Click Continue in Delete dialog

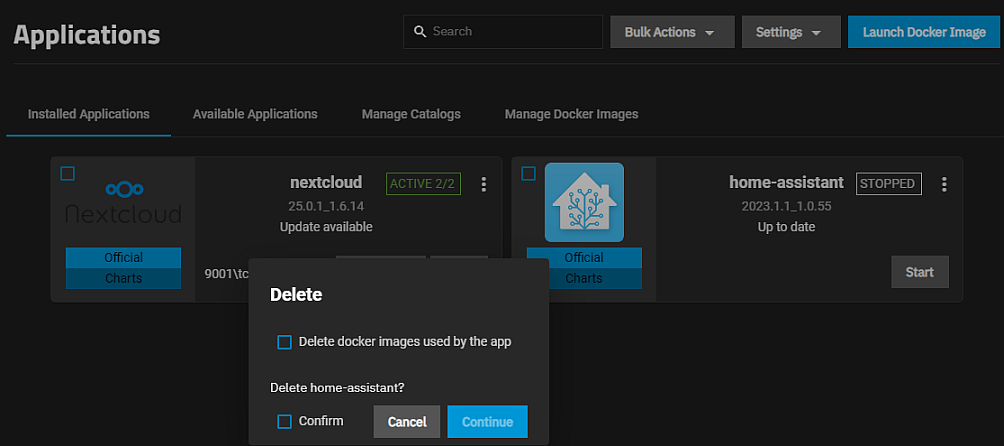(487, 422)
